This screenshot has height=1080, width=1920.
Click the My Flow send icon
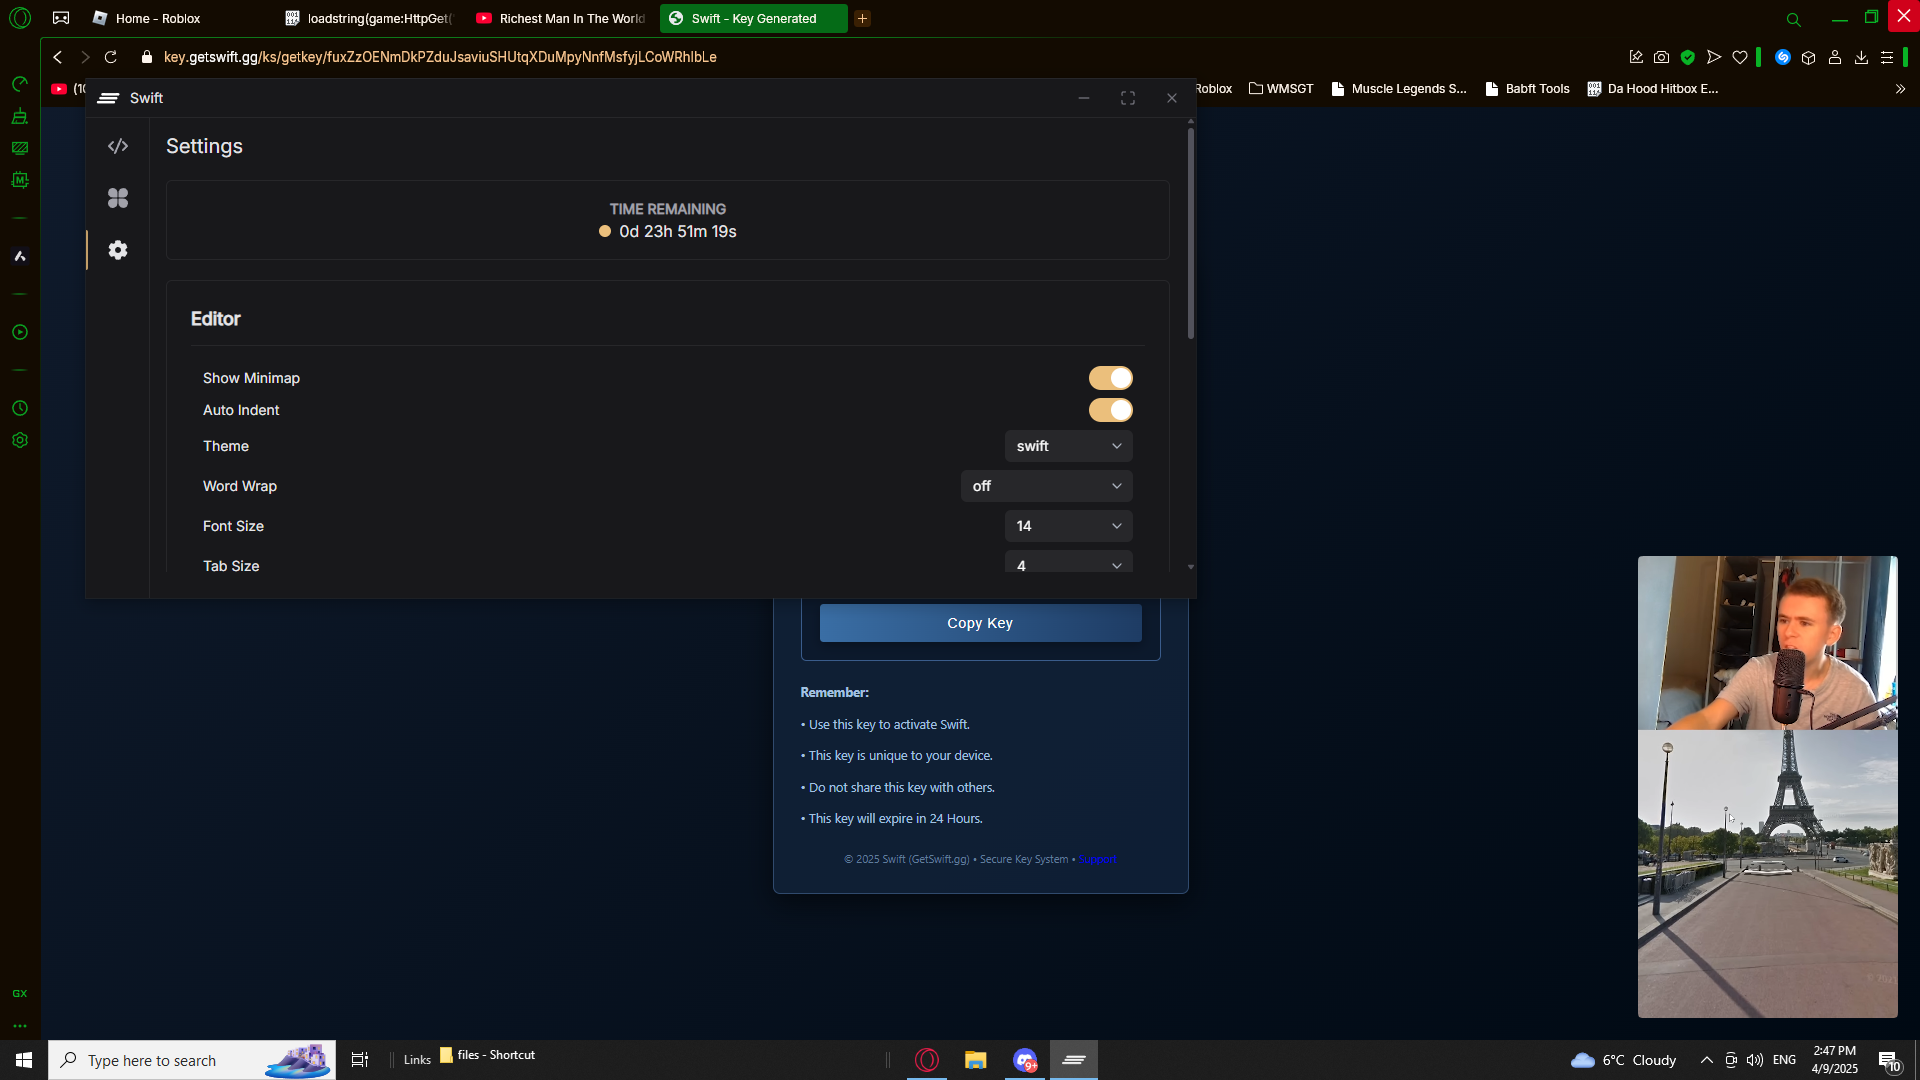(x=1714, y=57)
